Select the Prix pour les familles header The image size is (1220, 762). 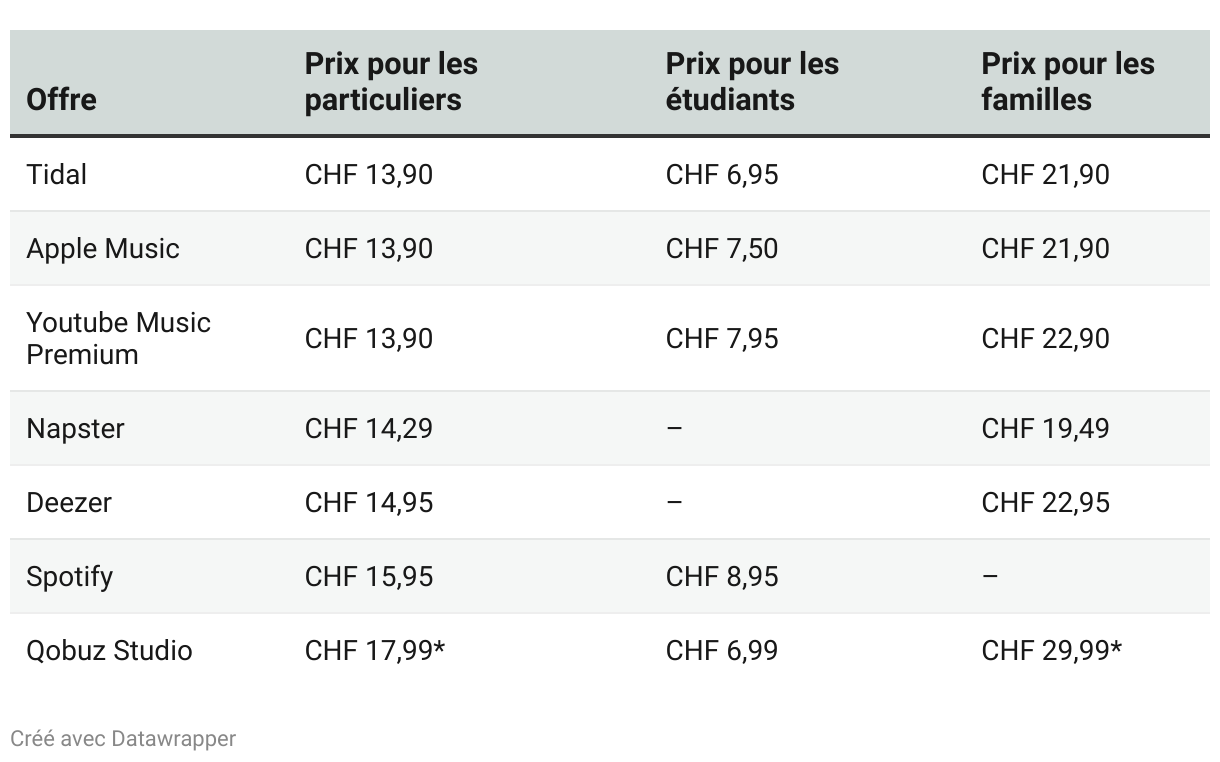click(x=1067, y=82)
